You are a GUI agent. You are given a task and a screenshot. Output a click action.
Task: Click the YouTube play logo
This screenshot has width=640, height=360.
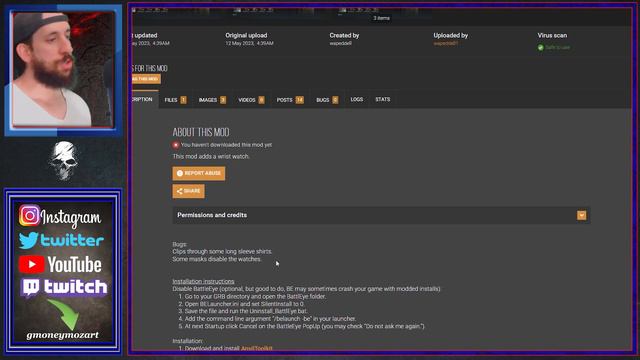(31, 264)
